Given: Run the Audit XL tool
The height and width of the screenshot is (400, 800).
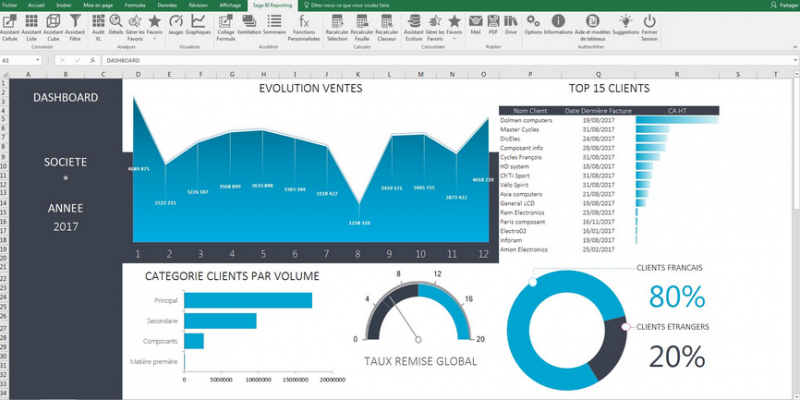Looking at the screenshot, I should tap(98, 25).
